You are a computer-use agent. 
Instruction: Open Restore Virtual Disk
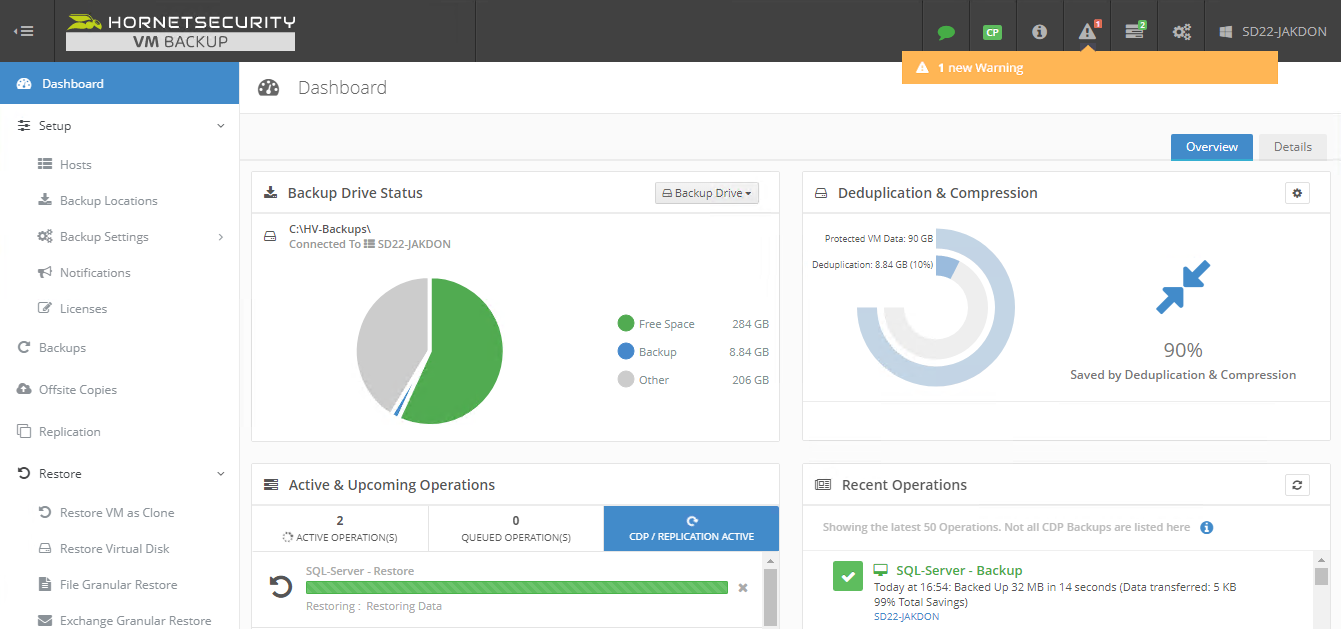click(115, 549)
